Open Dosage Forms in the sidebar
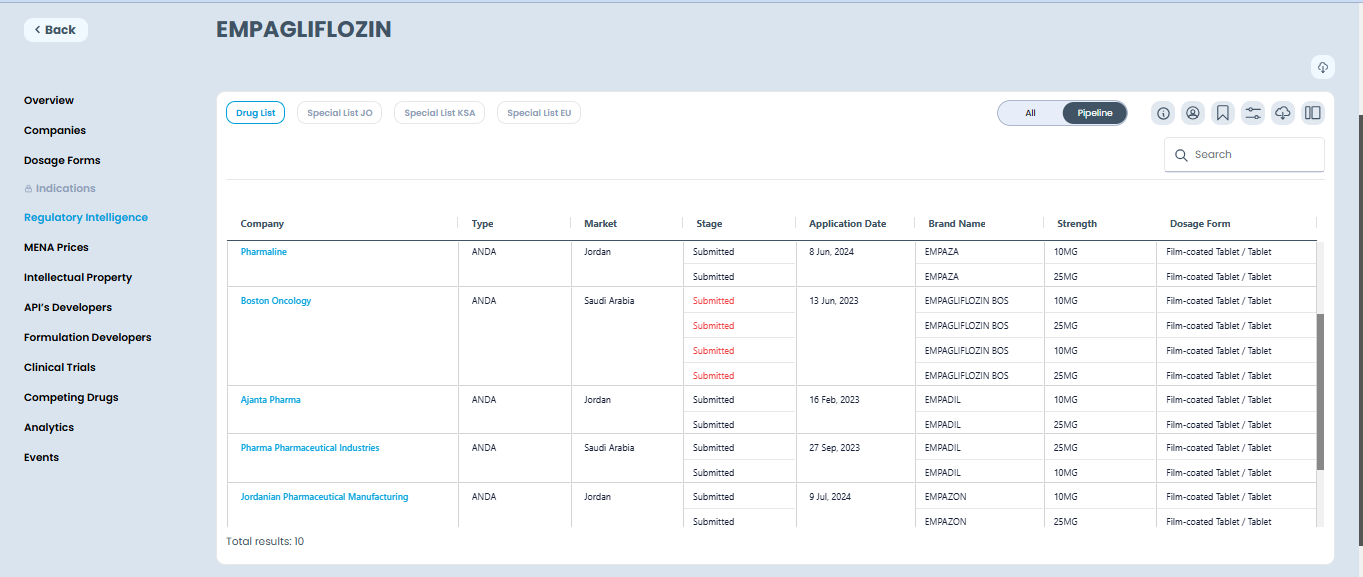Image resolution: width=1363 pixels, height=577 pixels. (62, 160)
